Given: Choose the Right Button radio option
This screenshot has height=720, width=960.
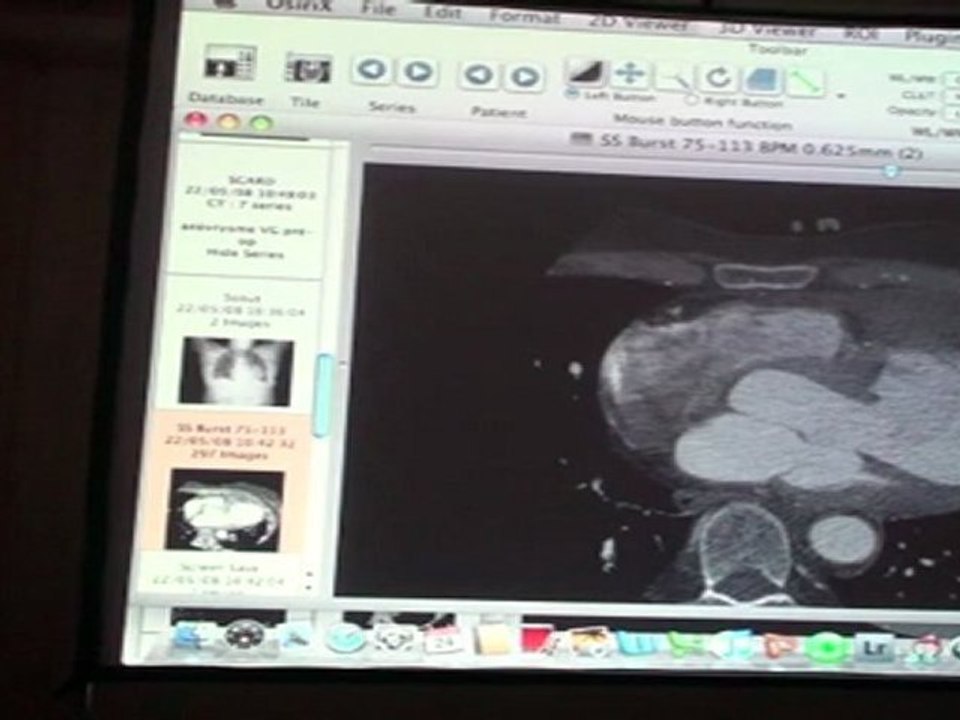Looking at the screenshot, I should [x=692, y=99].
